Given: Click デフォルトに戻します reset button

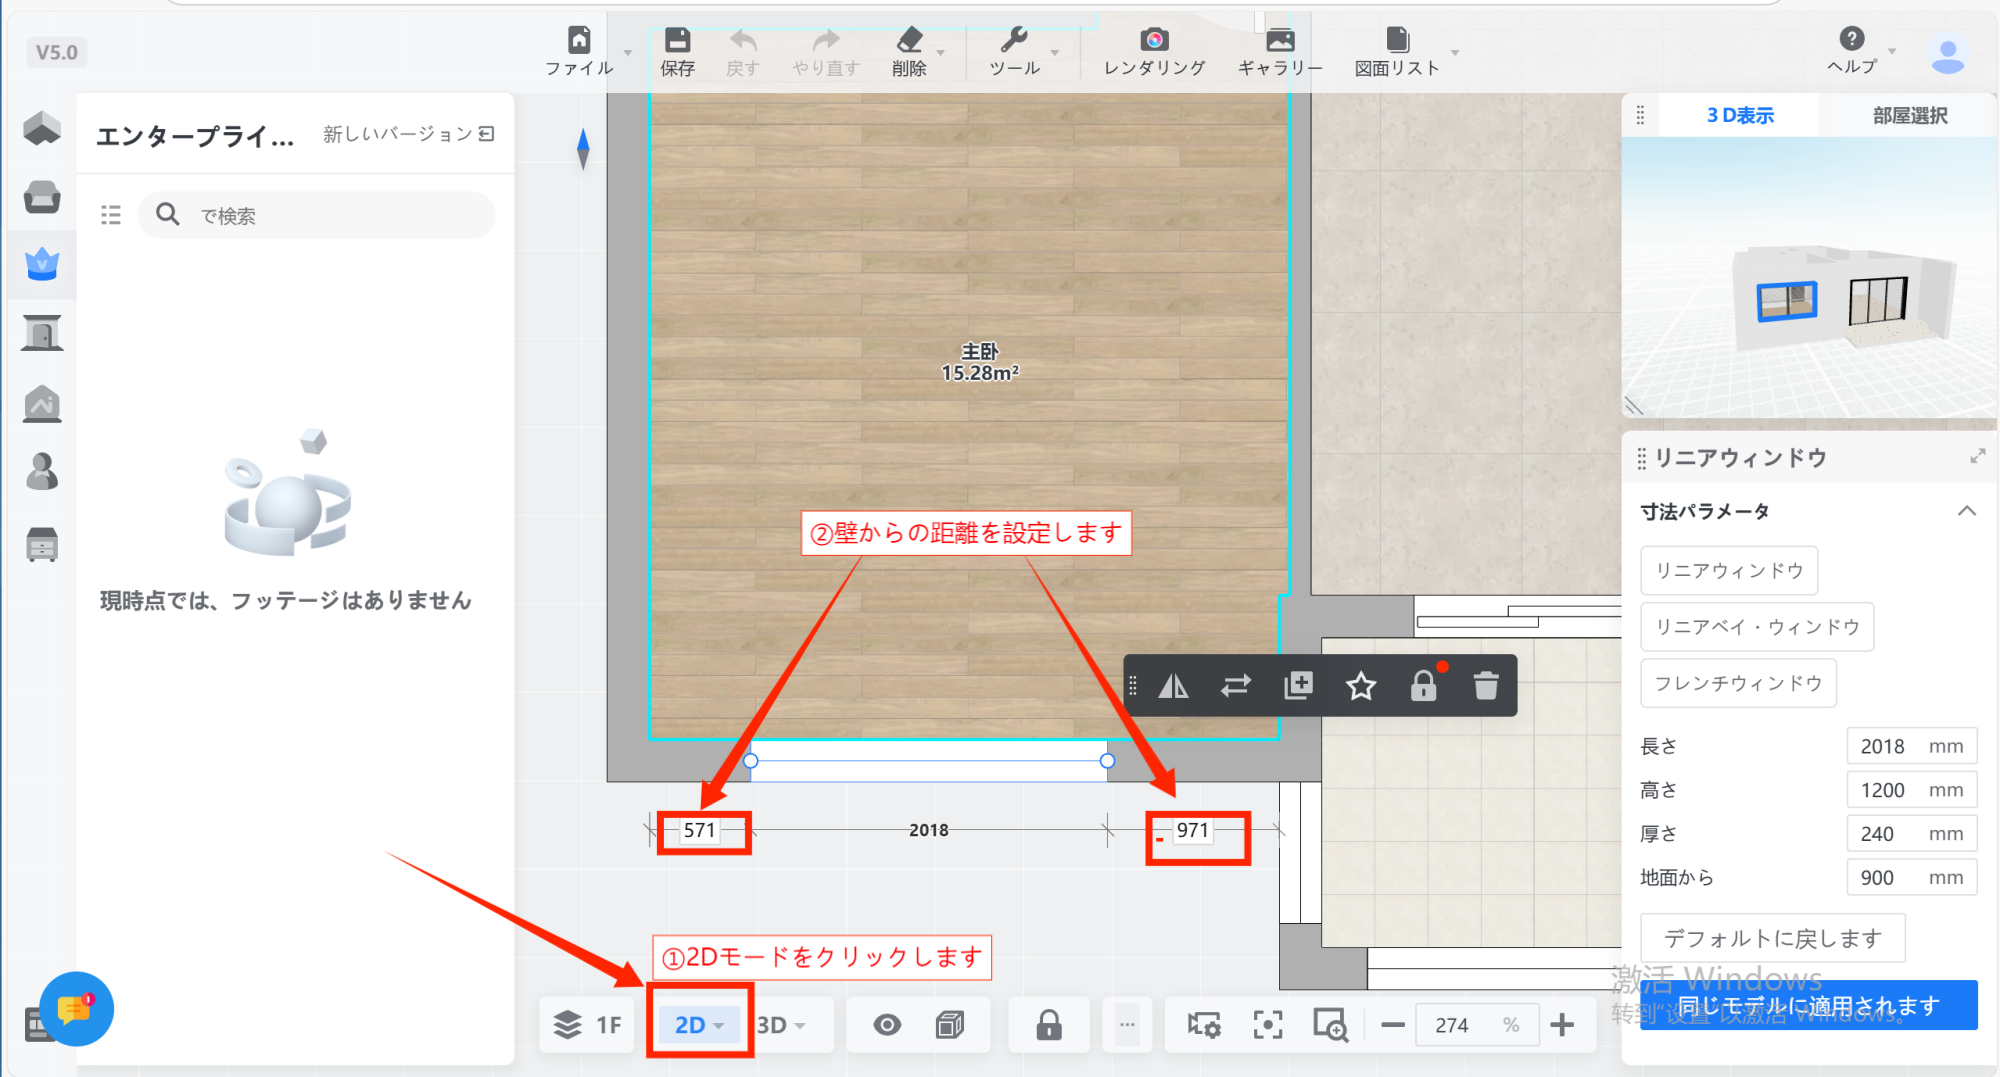Looking at the screenshot, I should (1773, 938).
